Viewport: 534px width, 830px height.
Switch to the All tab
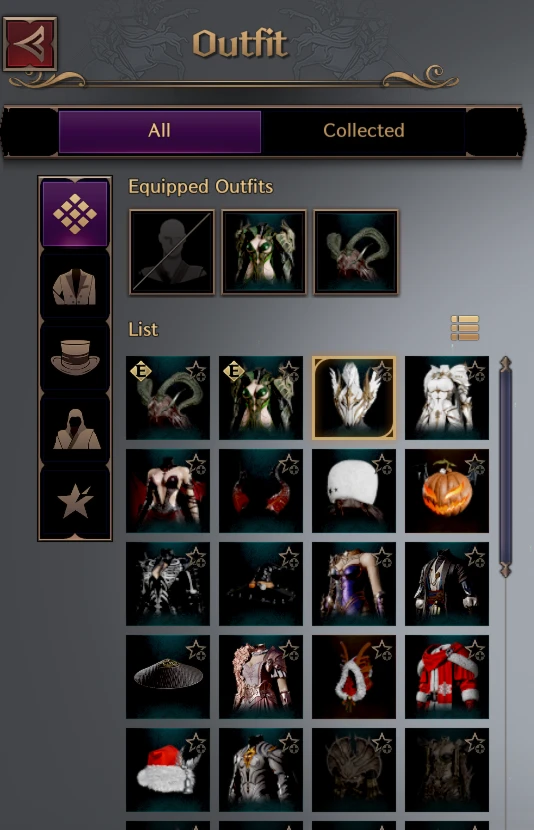click(160, 131)
